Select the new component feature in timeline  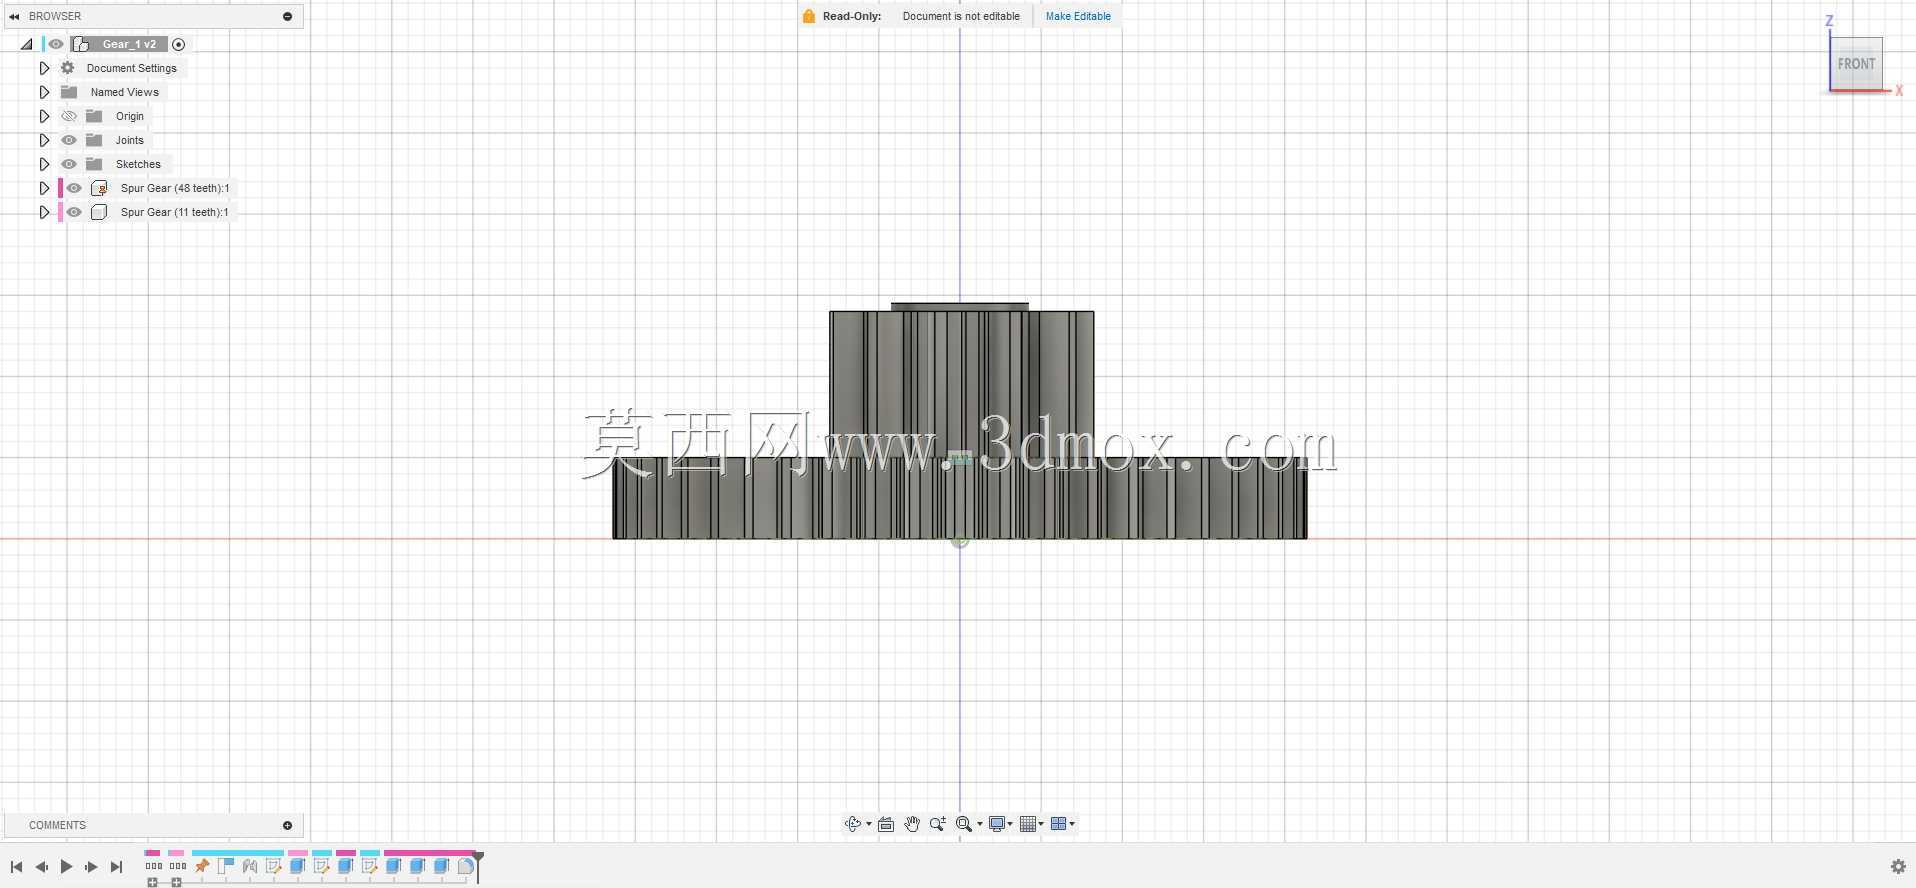coord(226,866)
